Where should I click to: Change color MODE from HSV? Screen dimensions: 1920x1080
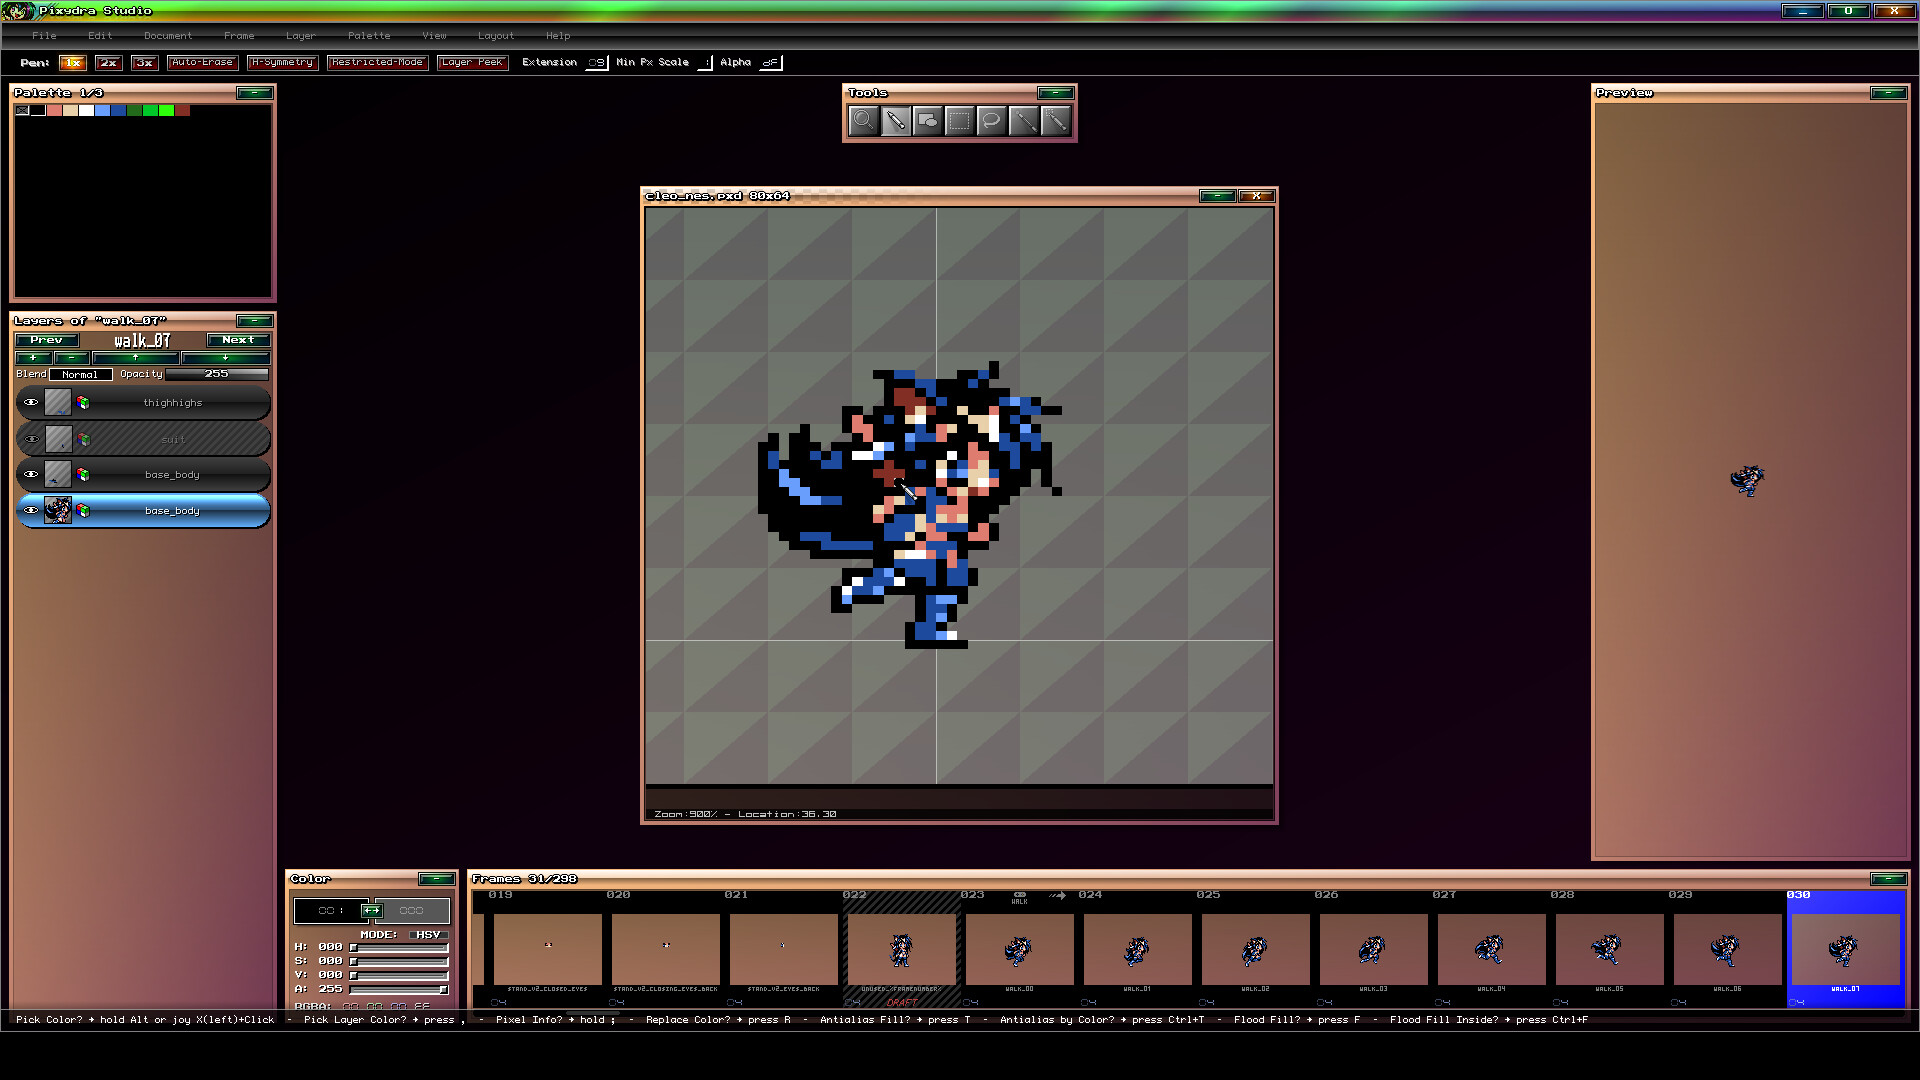[x=428, y=935]
